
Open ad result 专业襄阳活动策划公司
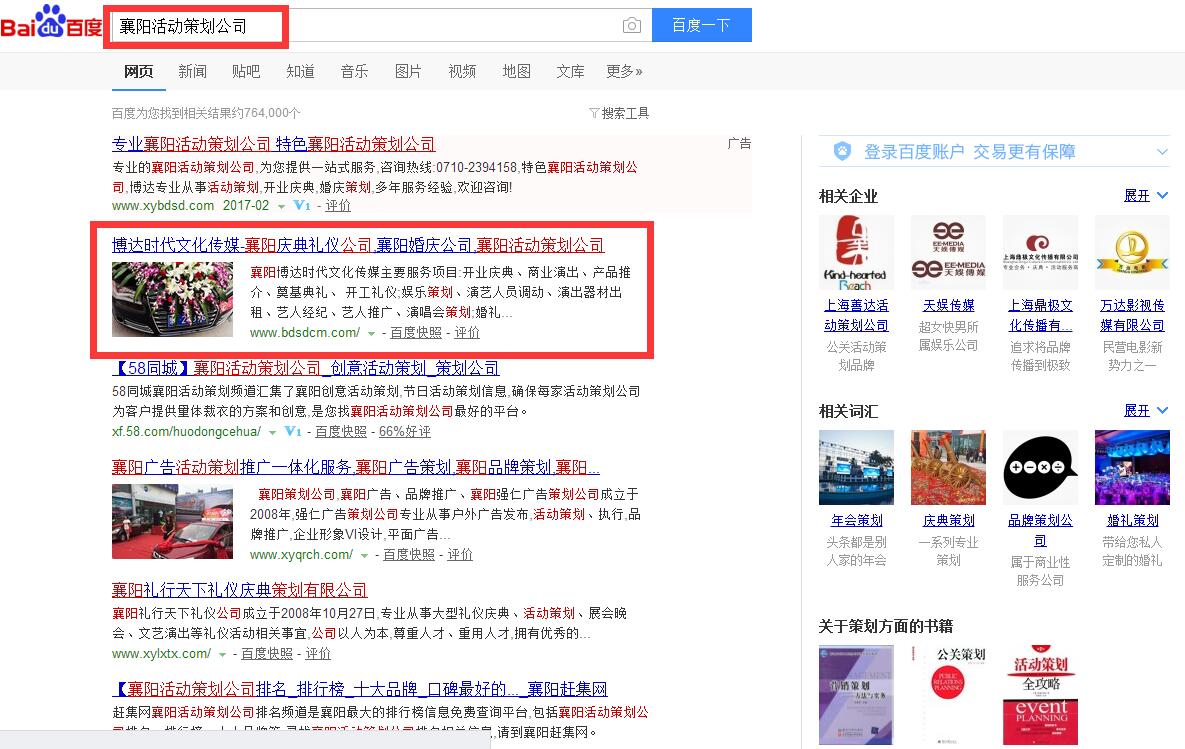tap(274, 144)
